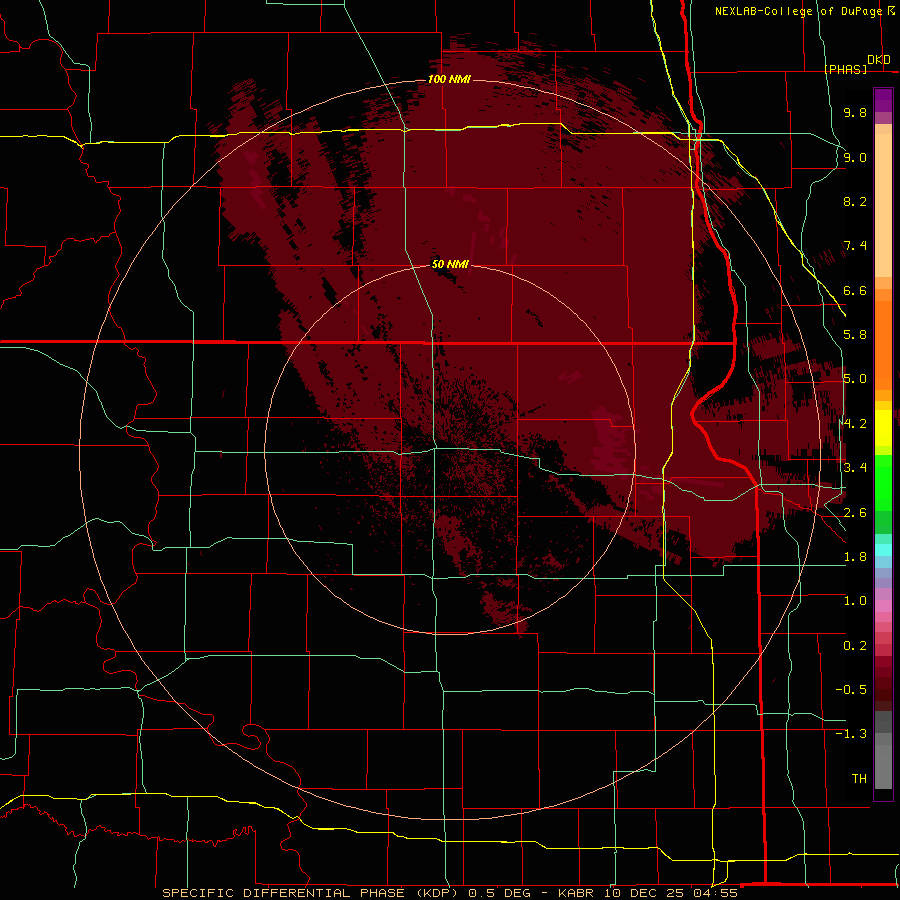Screen dimensions: 900x900
Task: Click the KABR 10 DEC 25 04:55 timestamp
Action: (647, 893)
